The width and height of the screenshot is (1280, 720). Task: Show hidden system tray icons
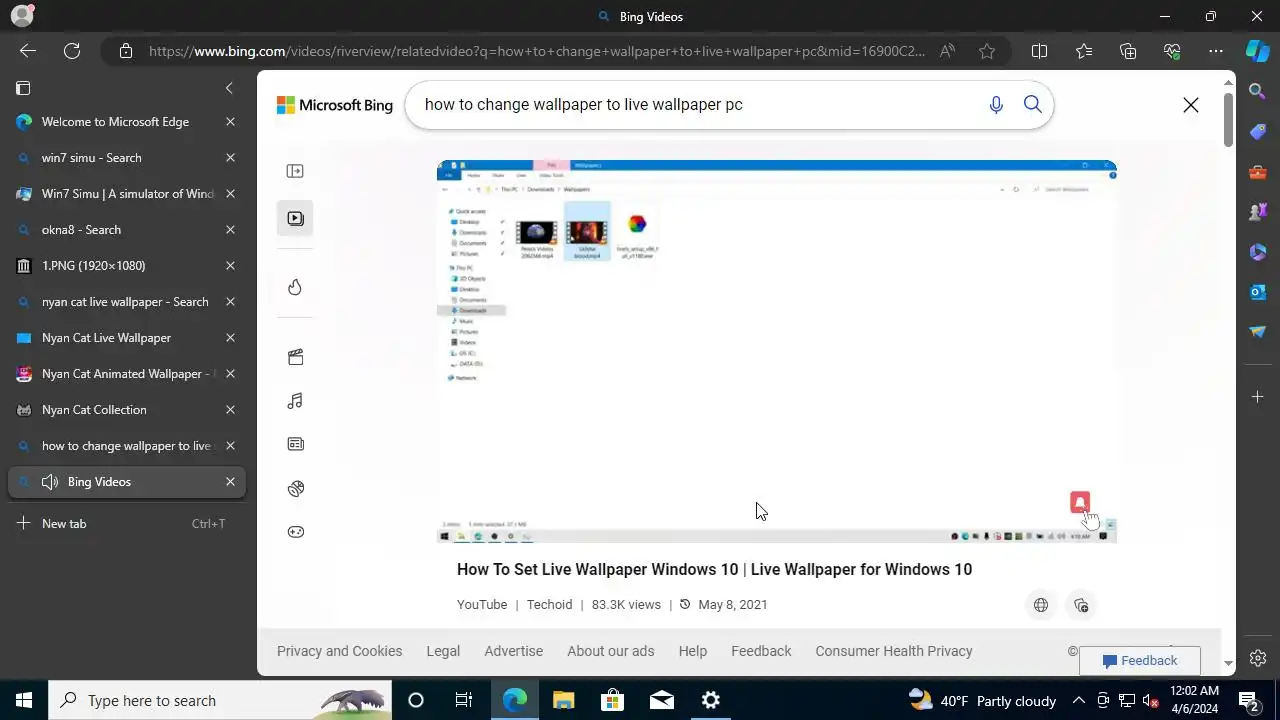point(1079,700)
